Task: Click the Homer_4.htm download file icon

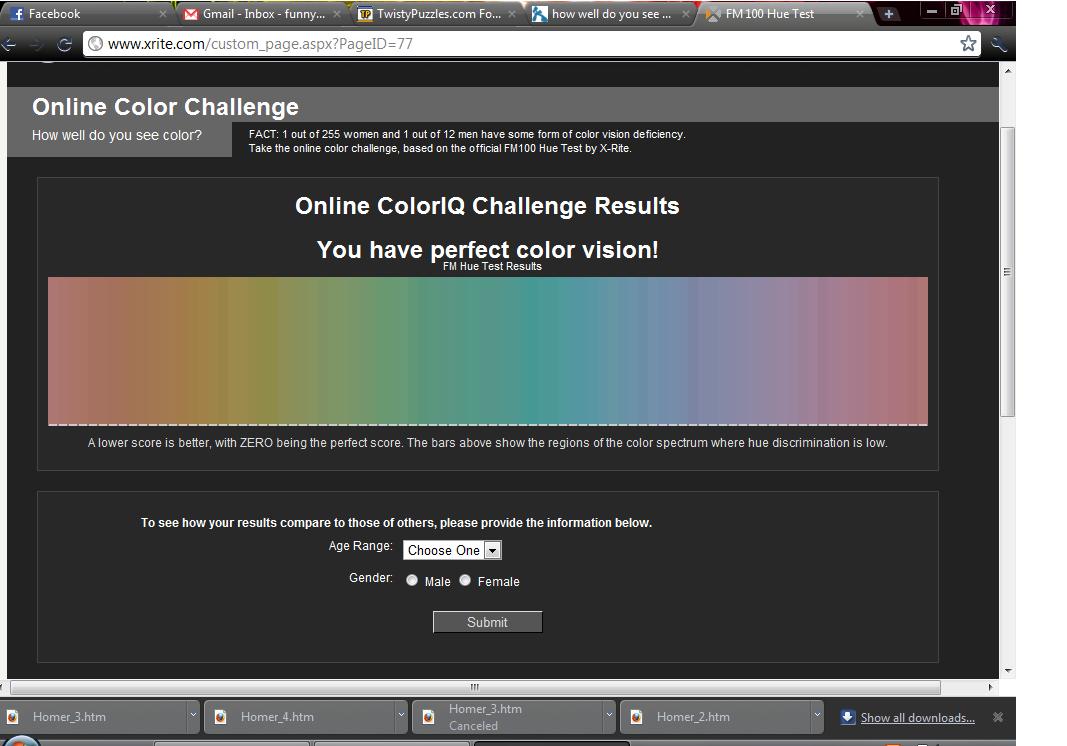Action: [x=220, y=717]
